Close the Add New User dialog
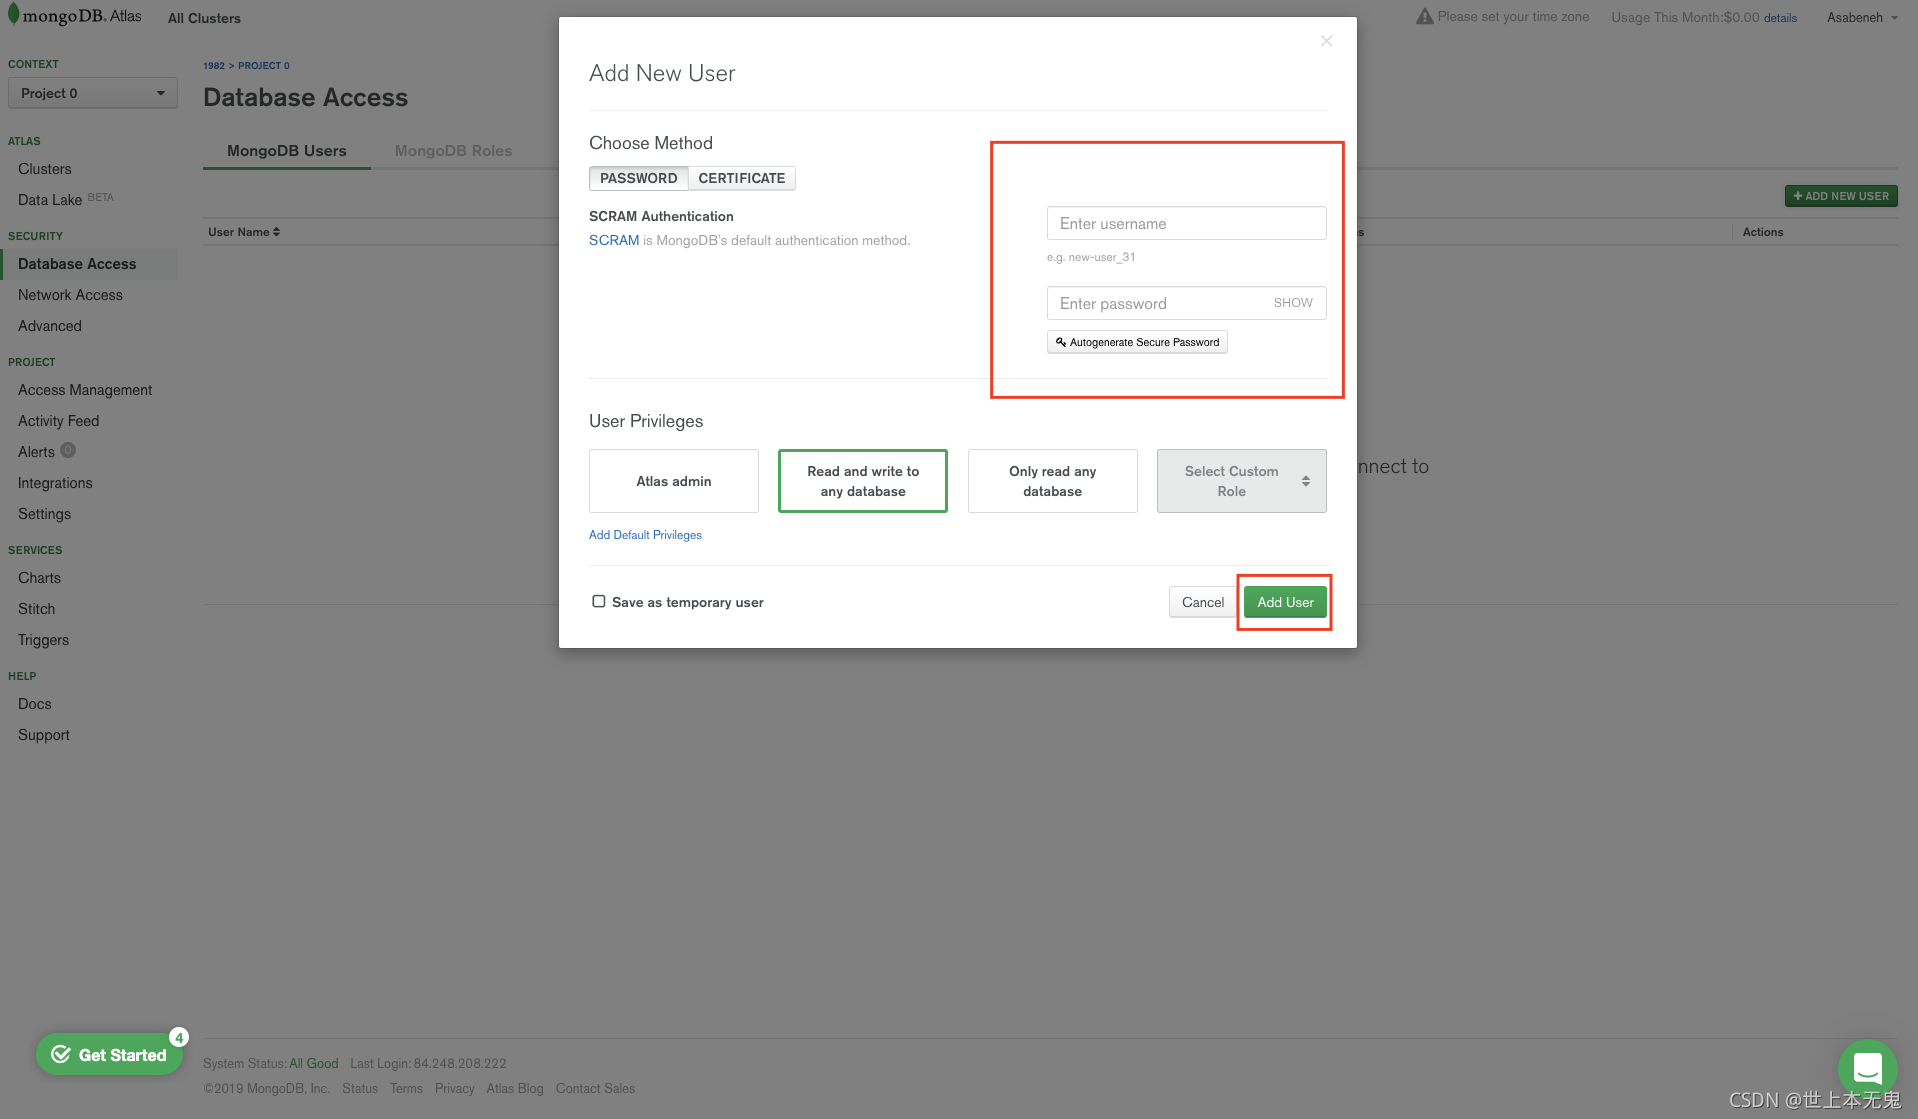 coord(1326,41)
